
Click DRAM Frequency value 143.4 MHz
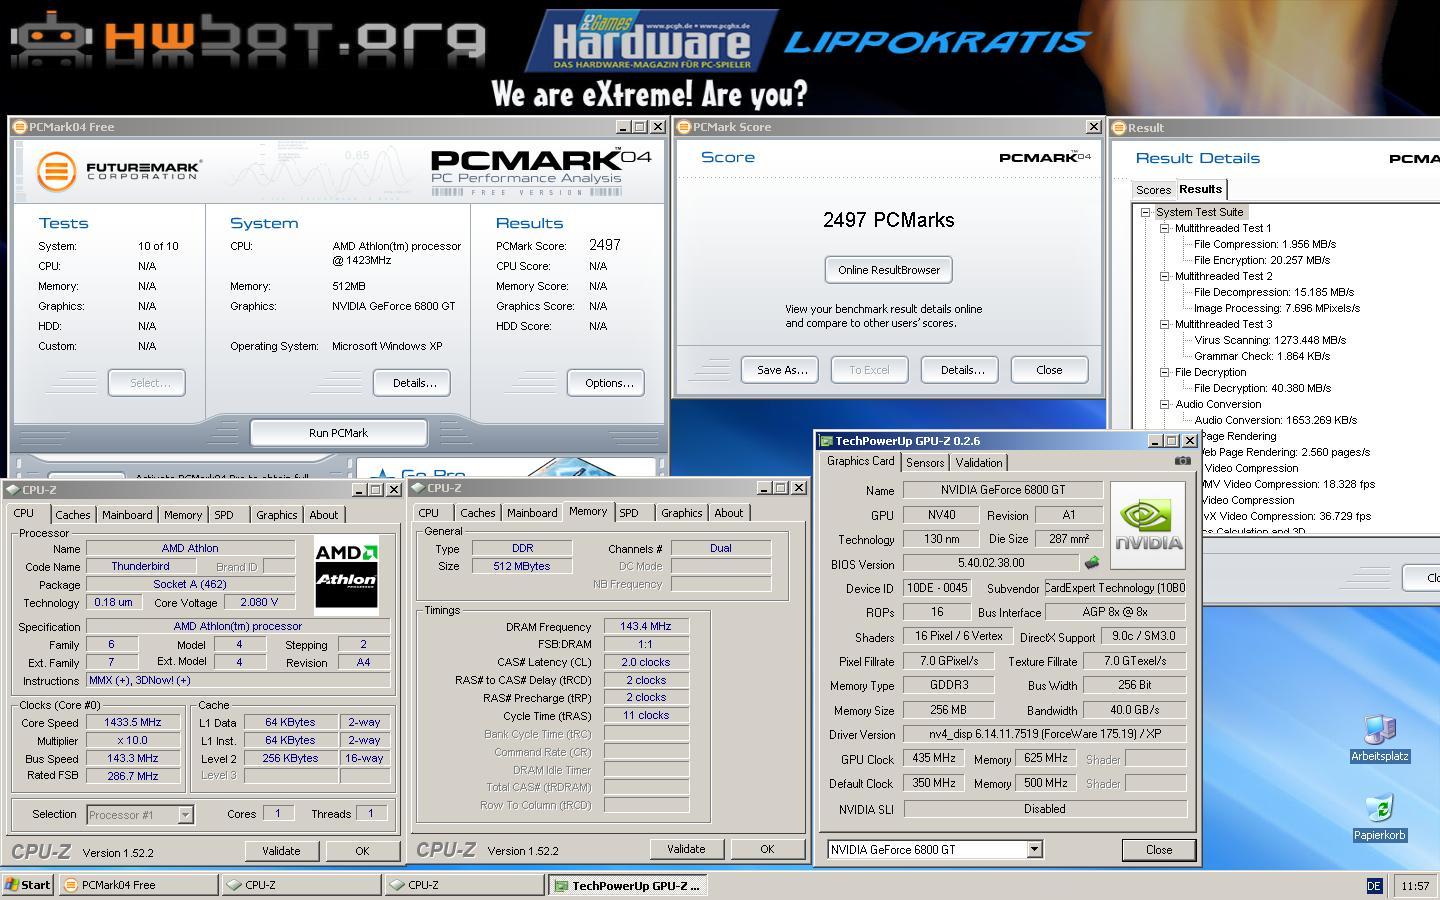point(646,627)
